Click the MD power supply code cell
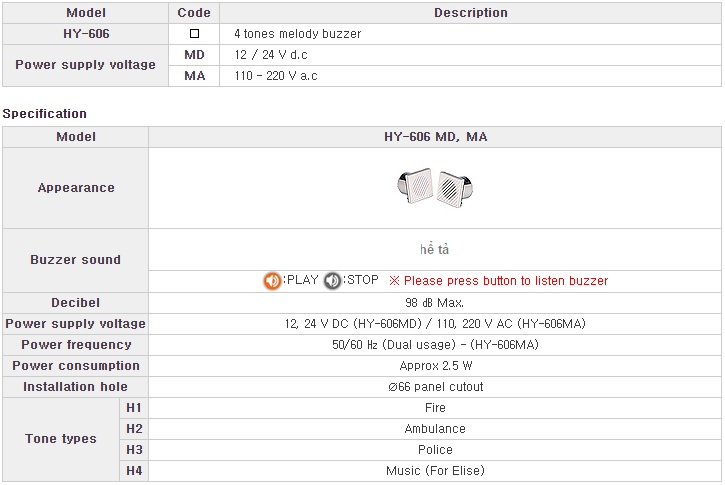The image size is (725, 485). pos(194,55)
